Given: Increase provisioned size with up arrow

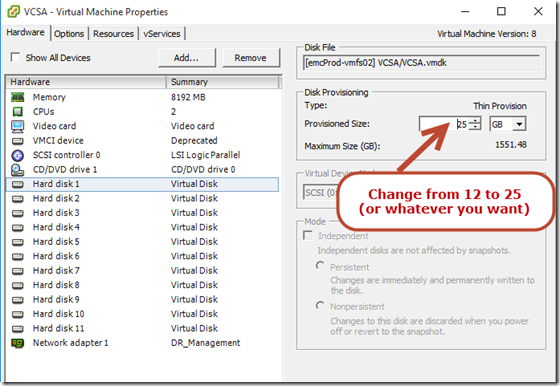Looking at the screenshot, I should (x=475, y=121).
